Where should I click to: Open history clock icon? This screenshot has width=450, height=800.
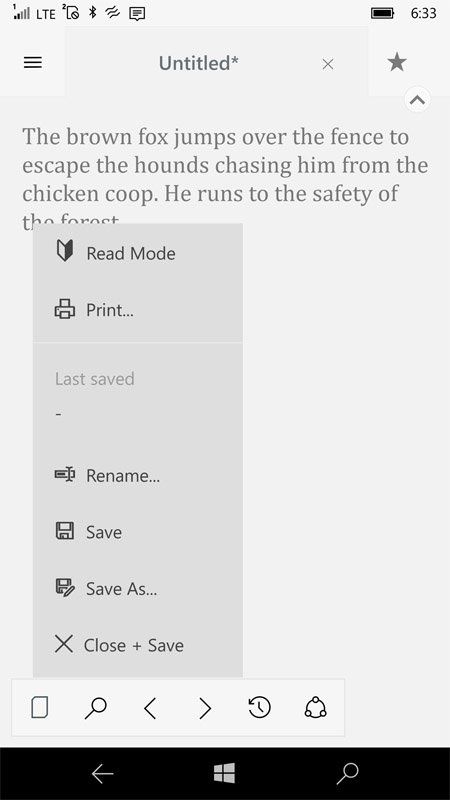tap(260, 708)
